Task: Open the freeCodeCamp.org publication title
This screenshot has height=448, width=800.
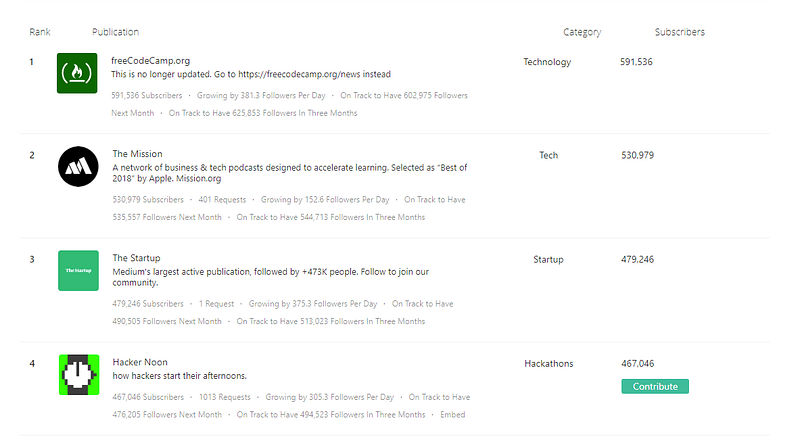Action: click(151, 61)
